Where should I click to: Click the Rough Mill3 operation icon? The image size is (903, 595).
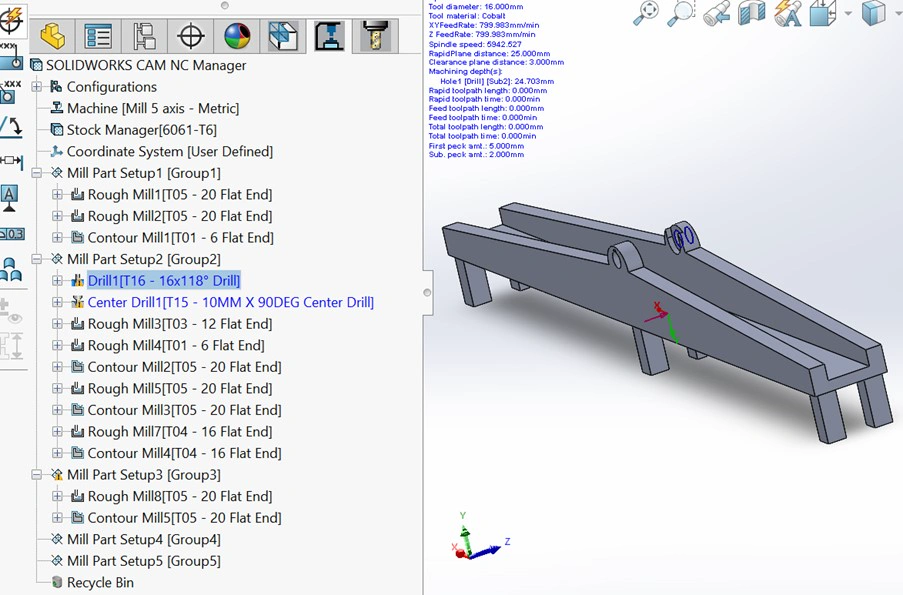coord(77,324)
